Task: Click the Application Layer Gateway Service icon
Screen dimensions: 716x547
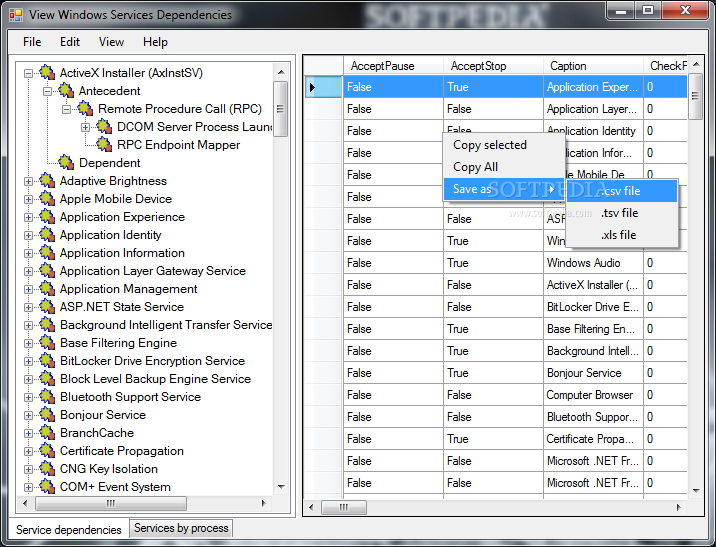Action: pyautogui.click(x=47, y=271)
